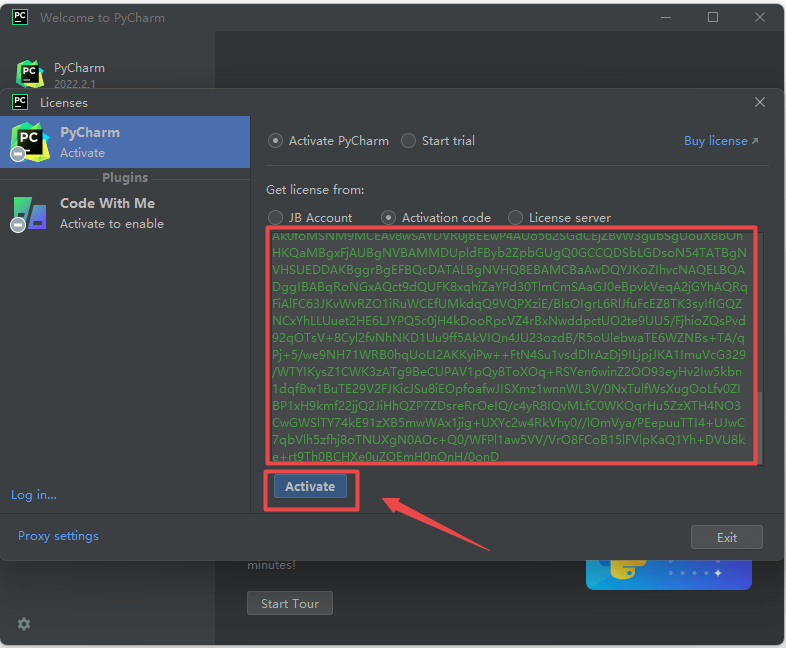Close the Licenses dialog
This screenshot has width=786, height=648.
[760, 102]
